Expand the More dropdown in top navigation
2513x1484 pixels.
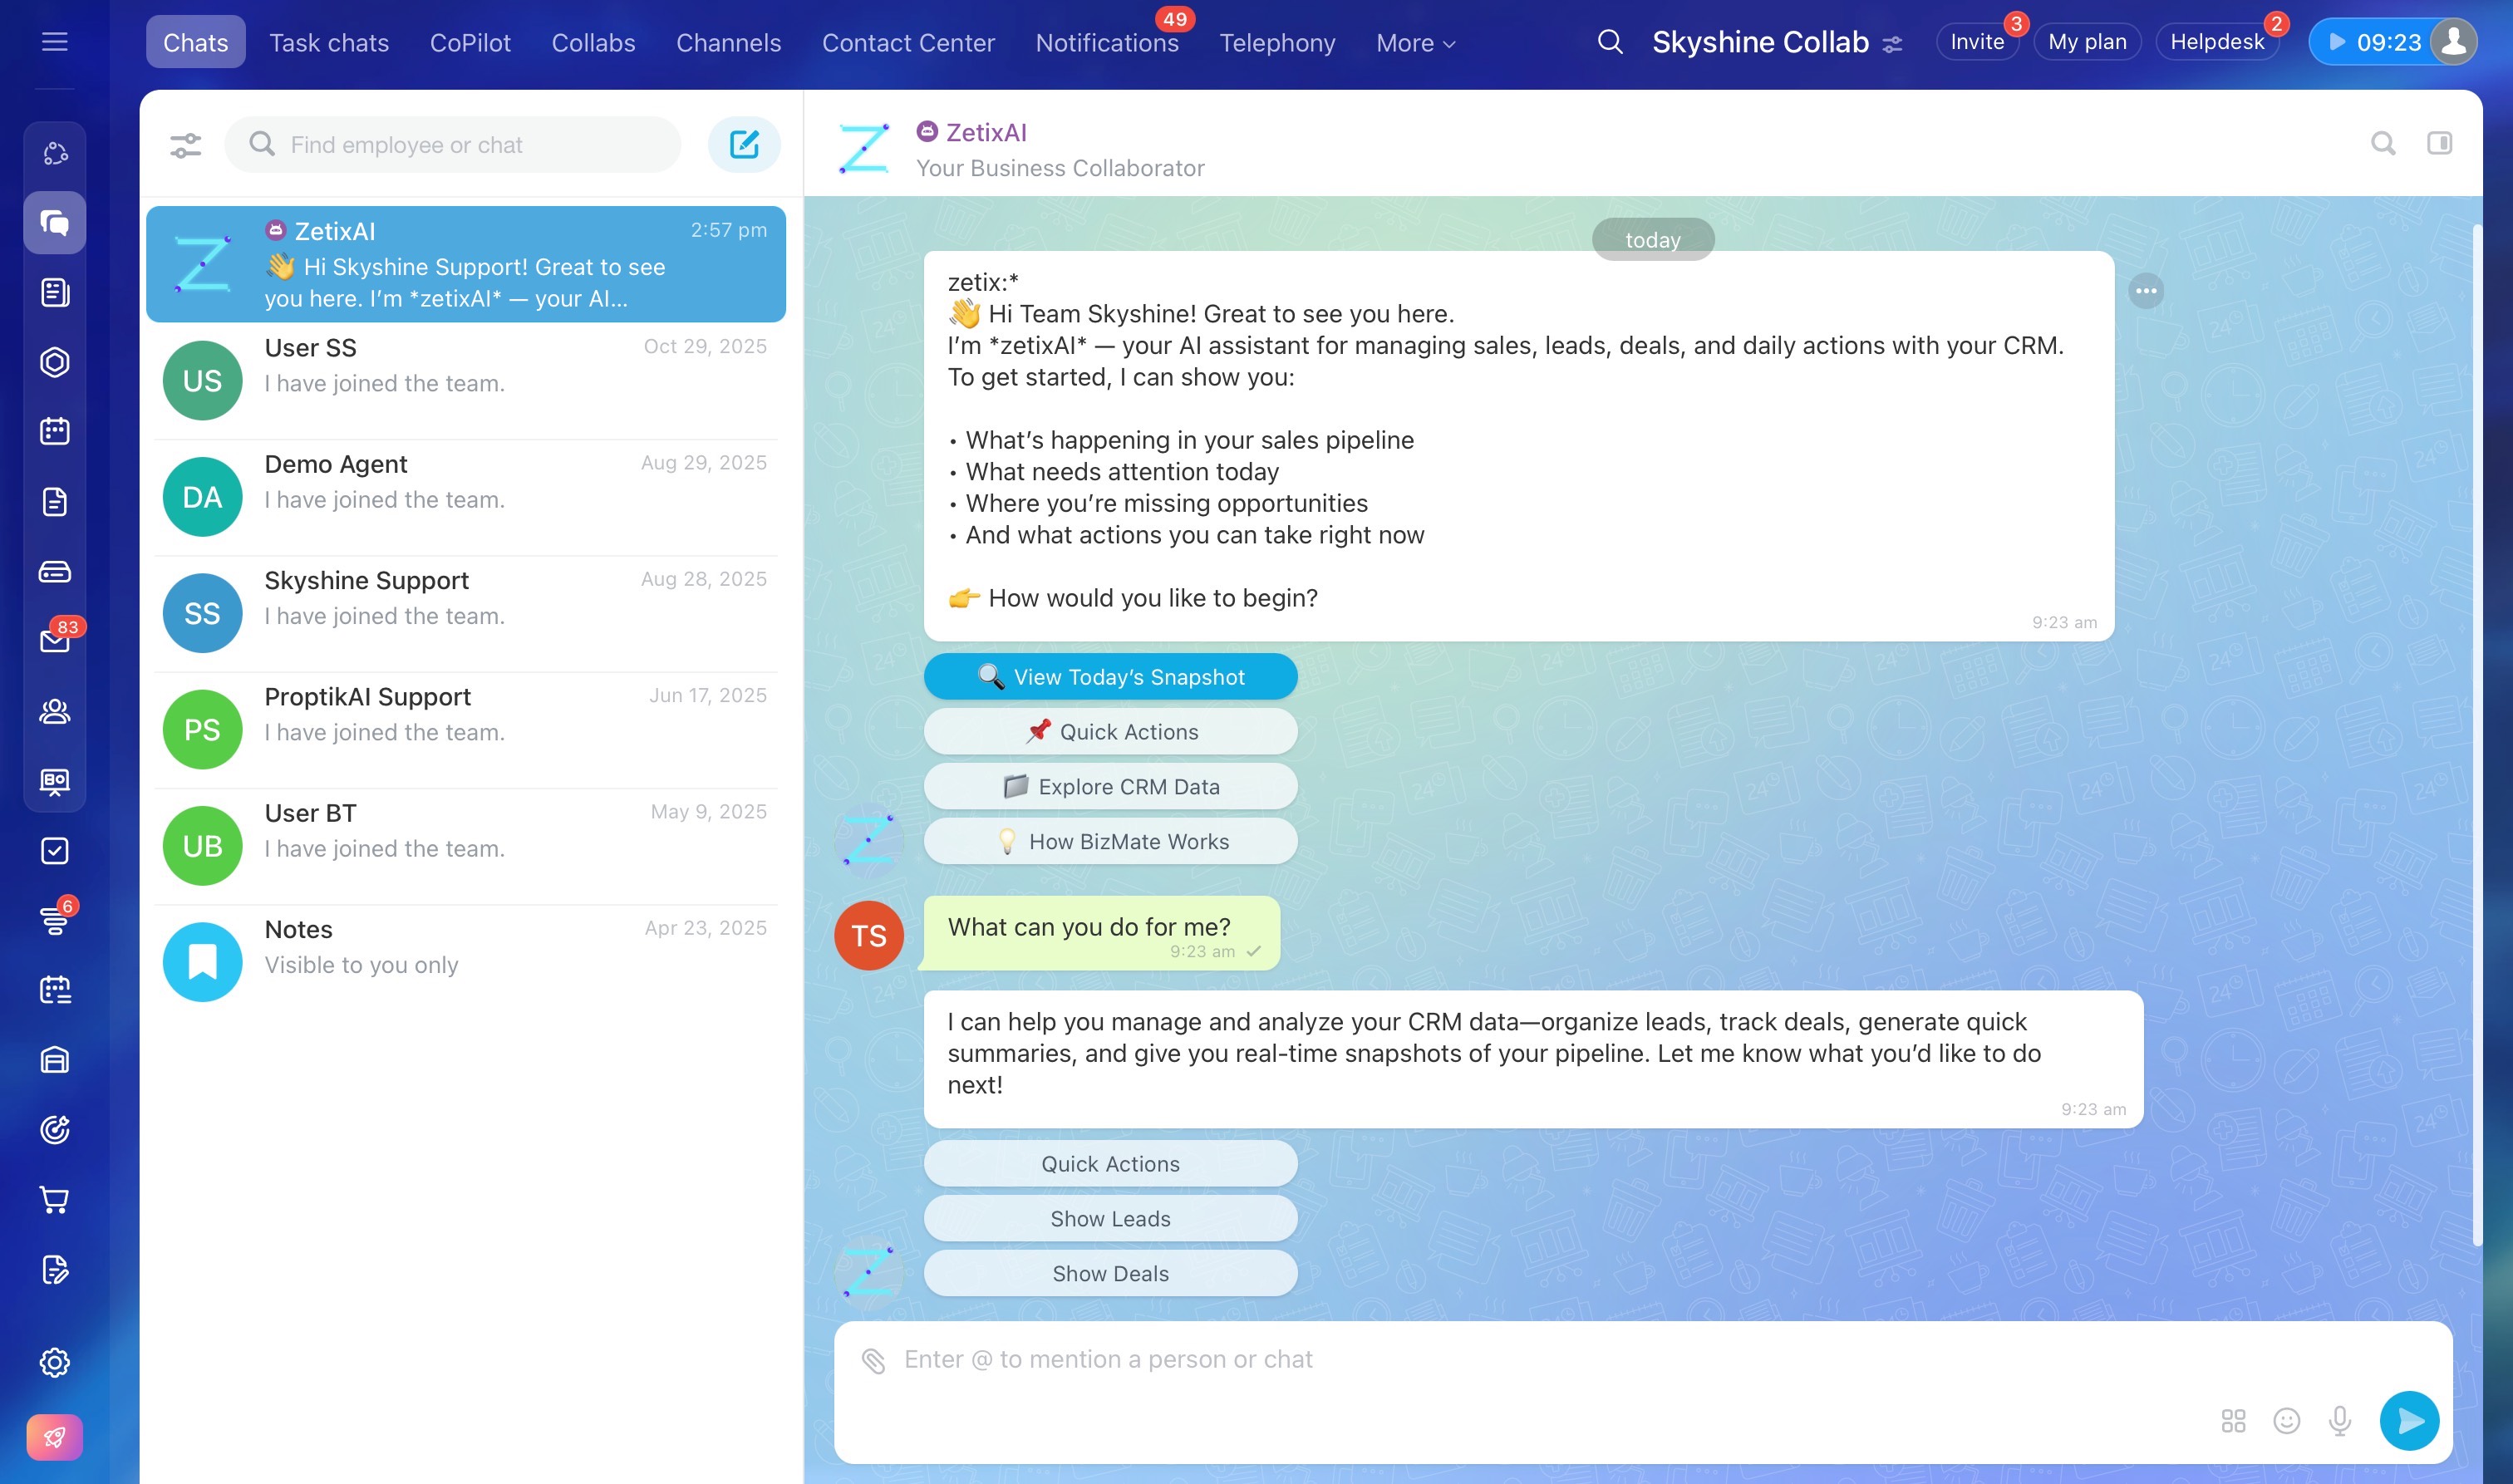point(1415,43)
